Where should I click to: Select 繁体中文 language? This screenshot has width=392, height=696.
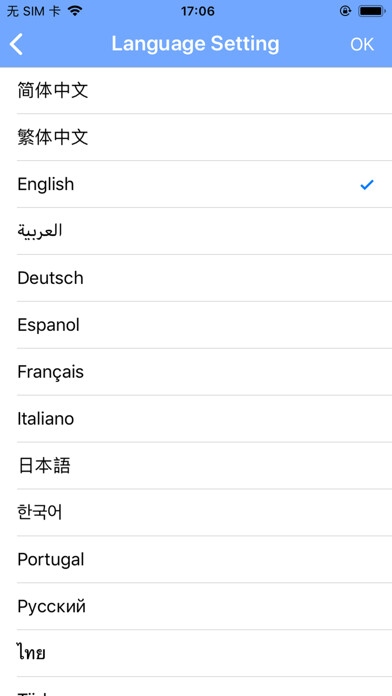[x=196, y=137]
